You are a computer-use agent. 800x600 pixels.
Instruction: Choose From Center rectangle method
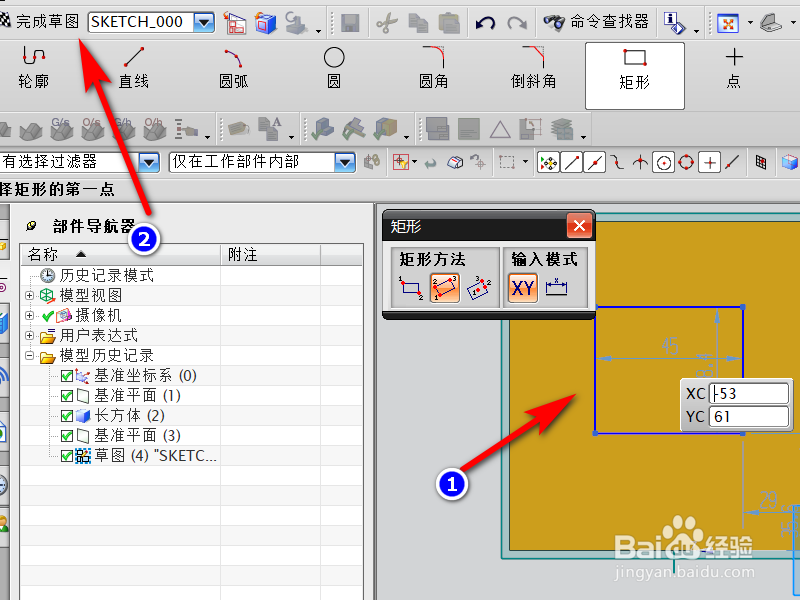479,288
